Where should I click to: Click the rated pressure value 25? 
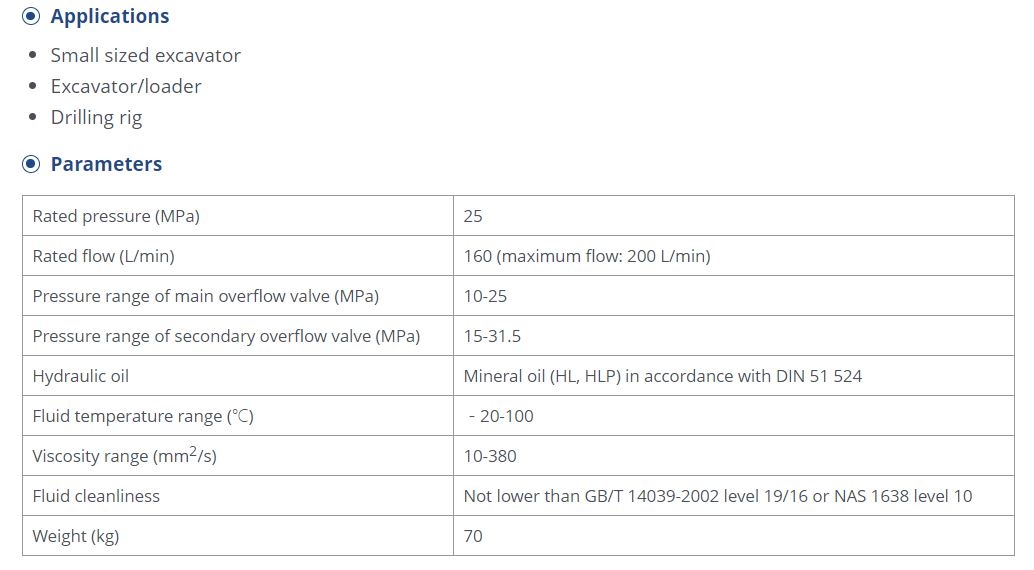tap(473, 216)
